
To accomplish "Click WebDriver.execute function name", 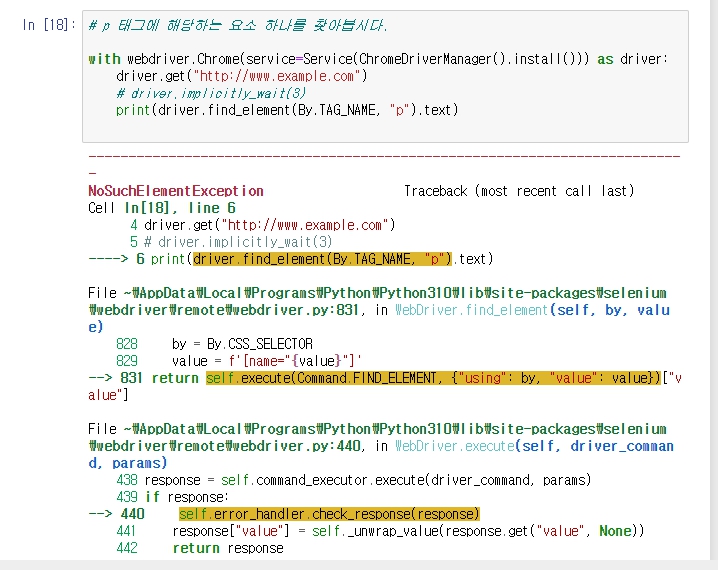I will (x=455, y=446).
